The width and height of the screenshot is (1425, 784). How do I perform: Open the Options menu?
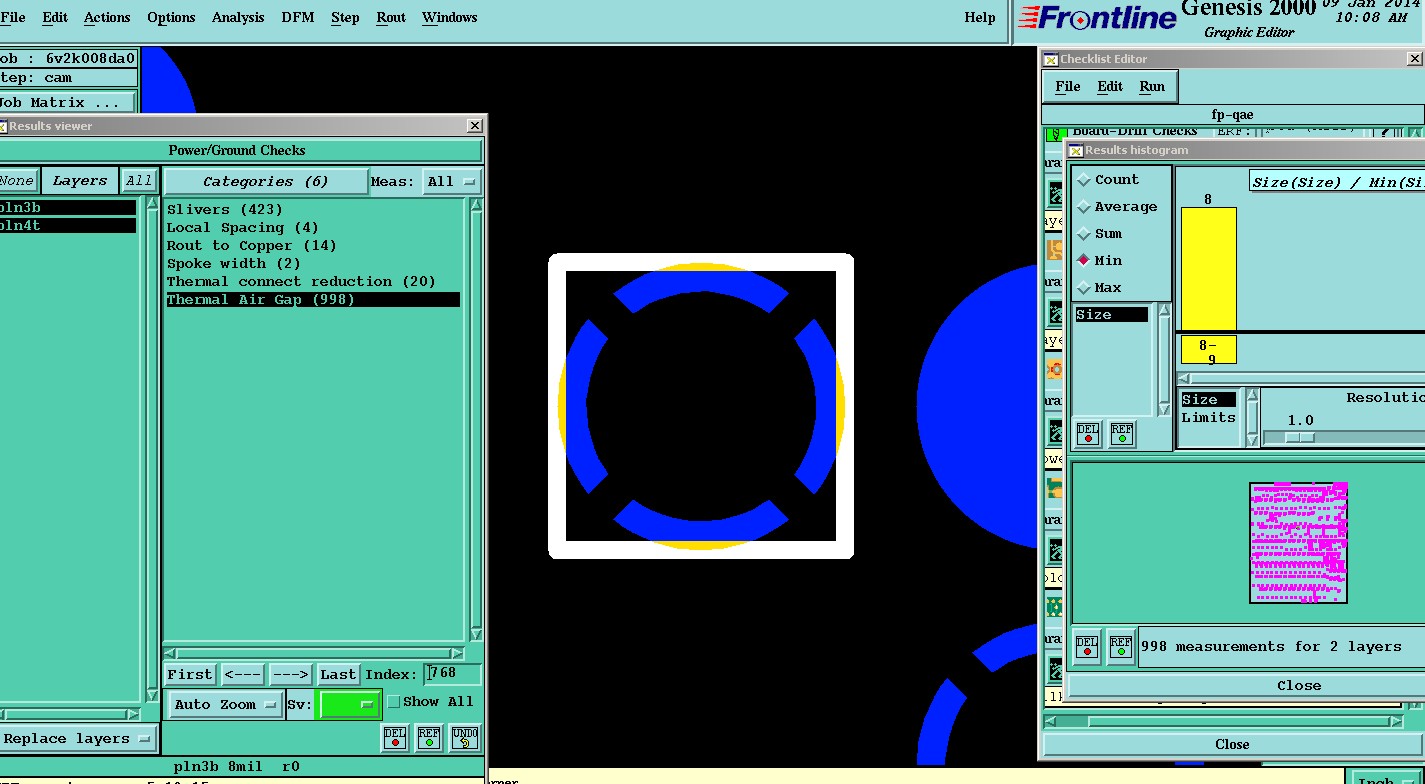(x=171, y=17)
